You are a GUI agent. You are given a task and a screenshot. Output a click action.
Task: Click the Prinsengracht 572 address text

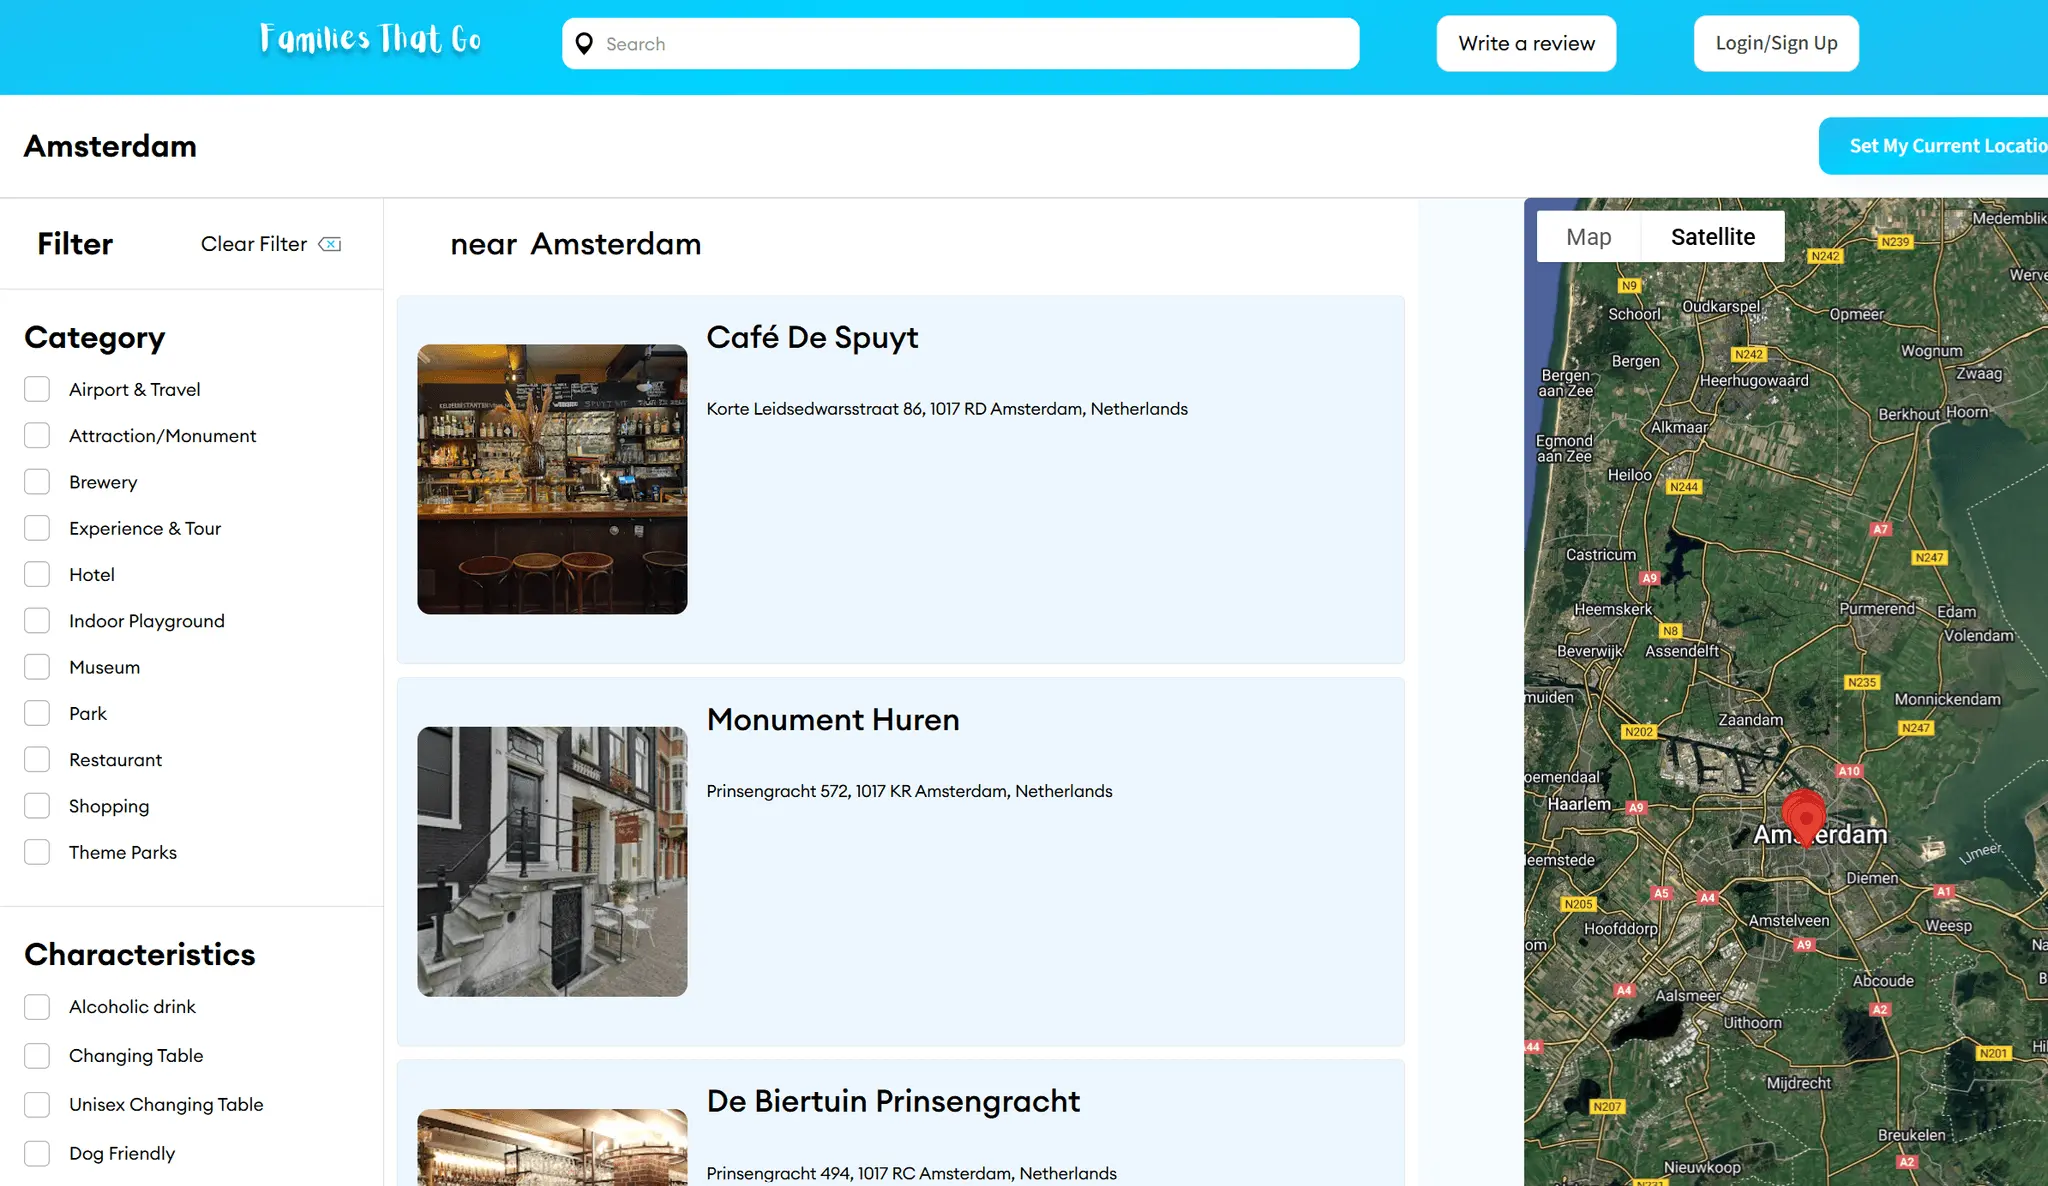coord(909,791)
